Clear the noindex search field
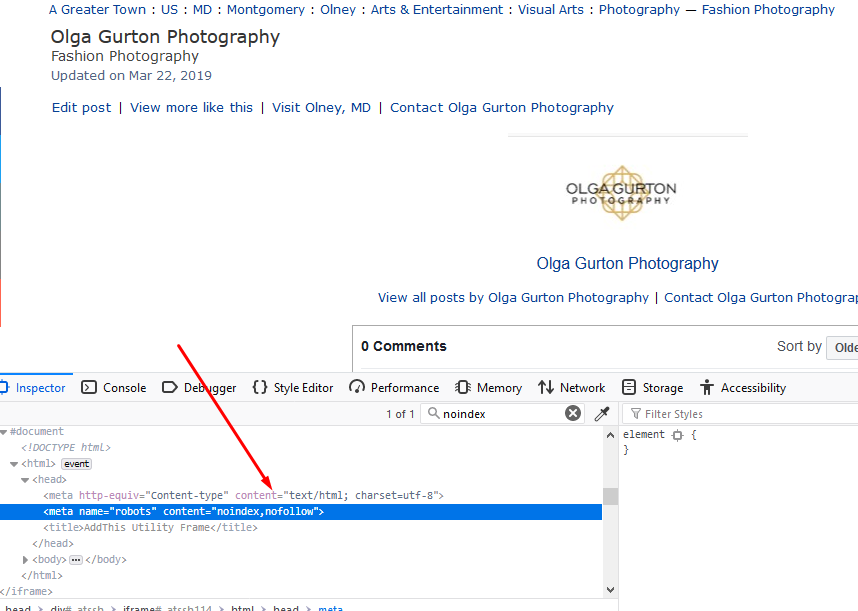This screenshot has height=611, width=858. [573, 414]
